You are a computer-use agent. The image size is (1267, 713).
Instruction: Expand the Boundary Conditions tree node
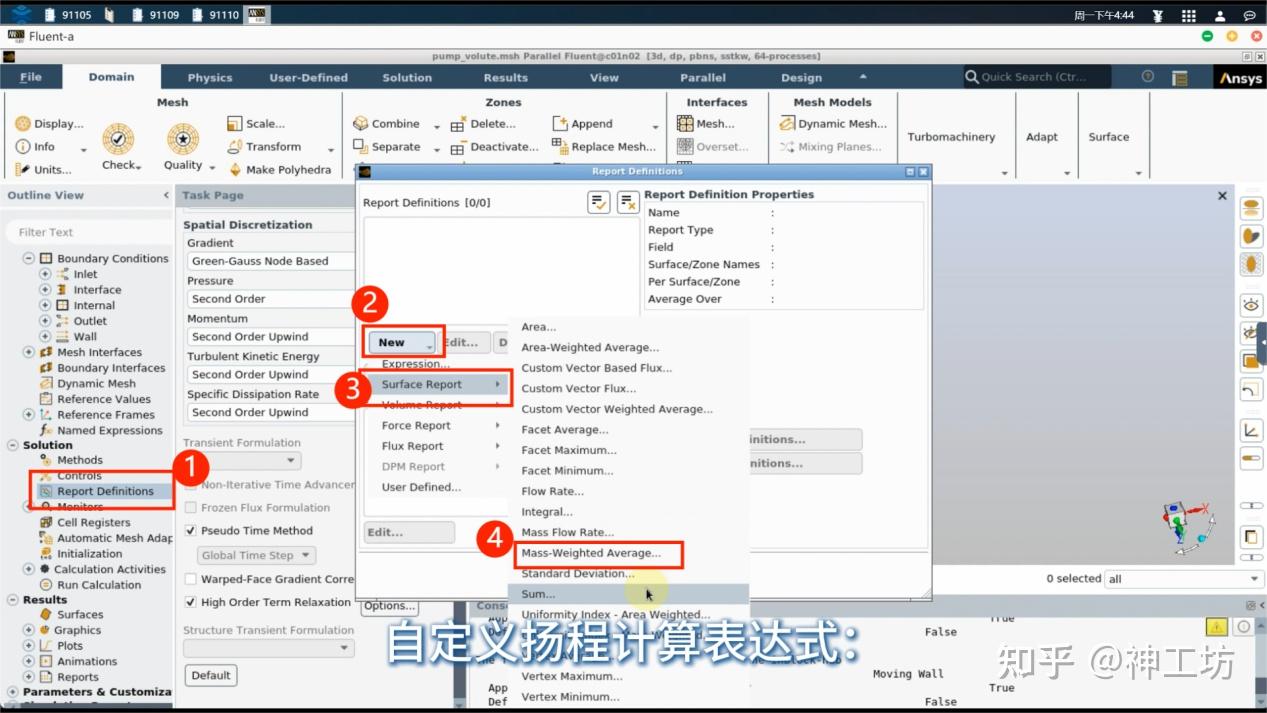tap(29, 258)
